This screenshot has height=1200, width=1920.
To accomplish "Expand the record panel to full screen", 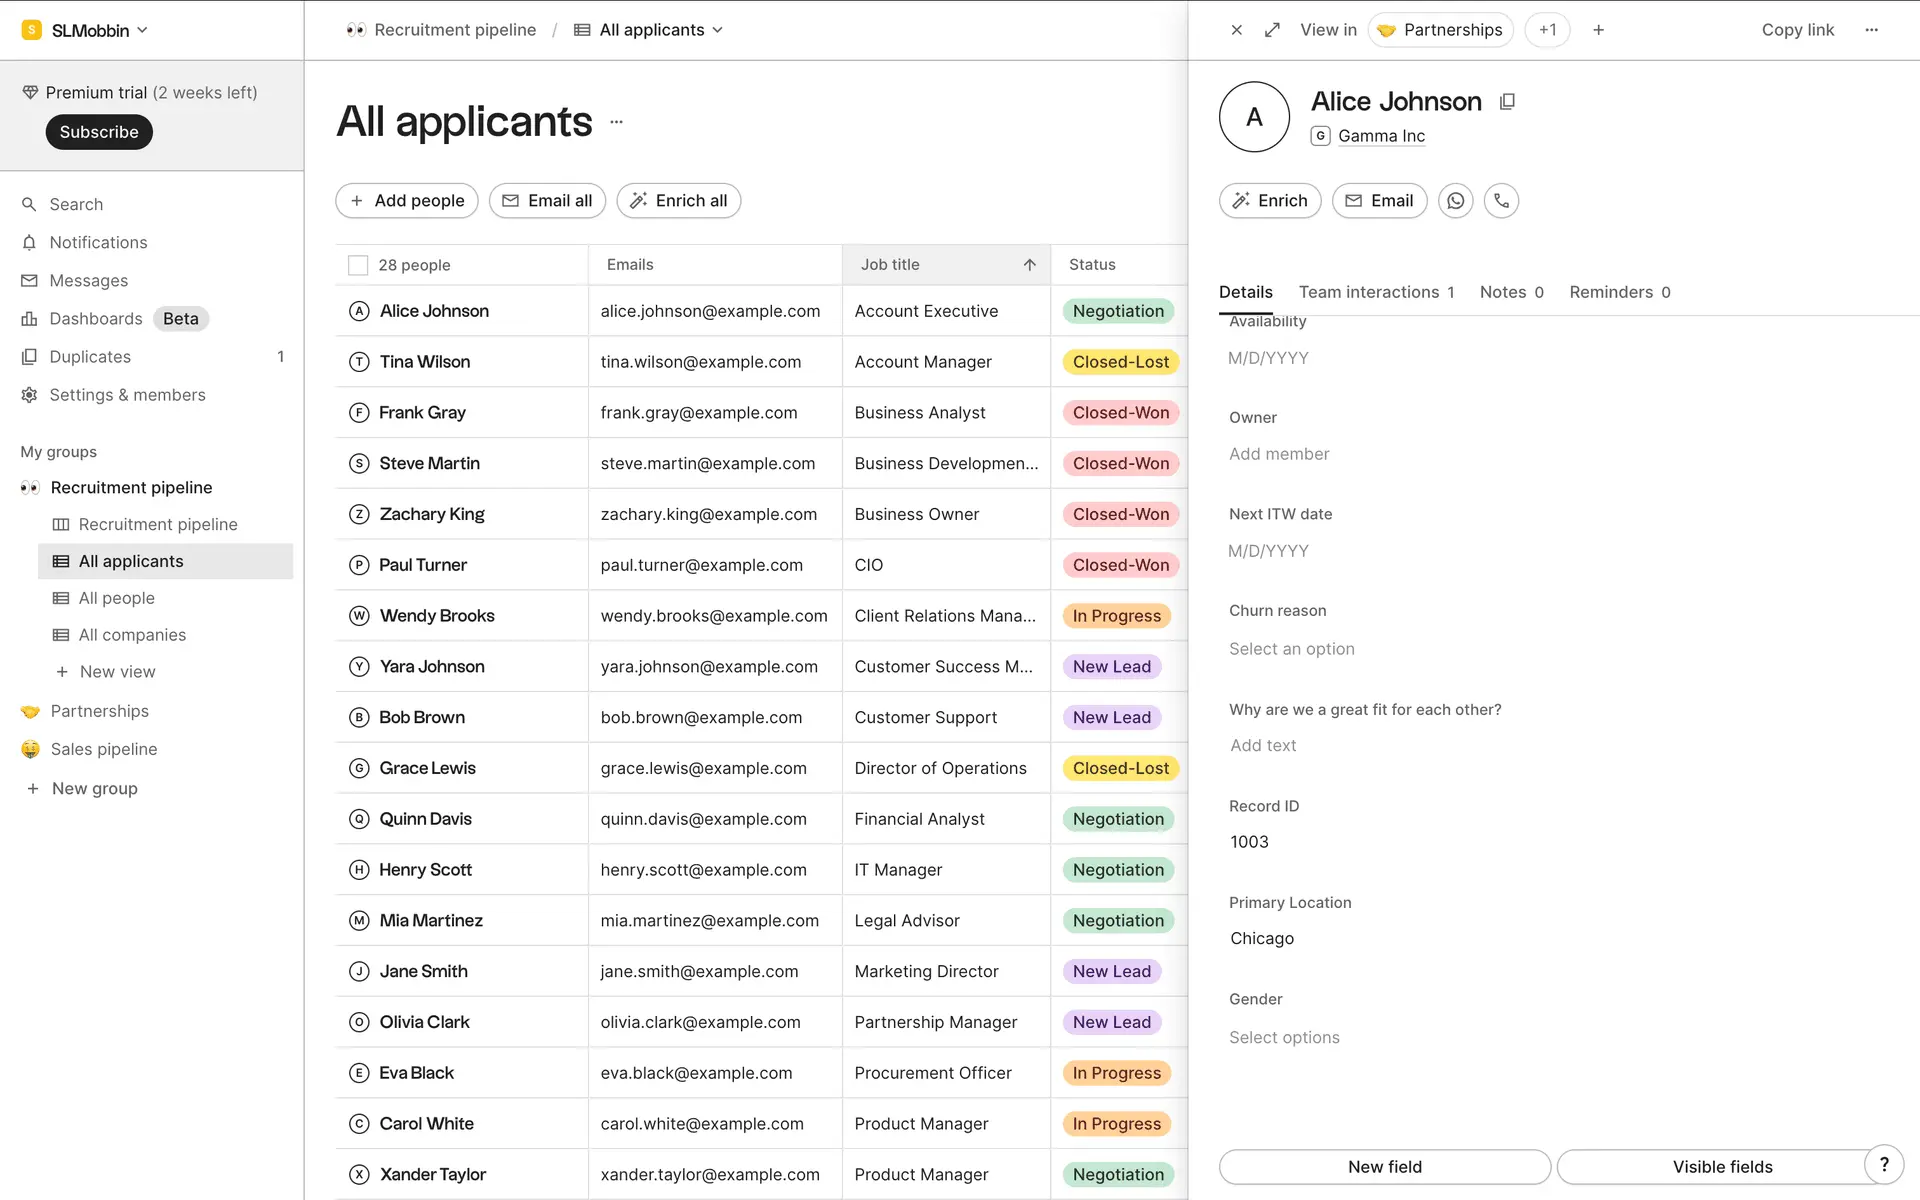I will [x=1272, y=30].
